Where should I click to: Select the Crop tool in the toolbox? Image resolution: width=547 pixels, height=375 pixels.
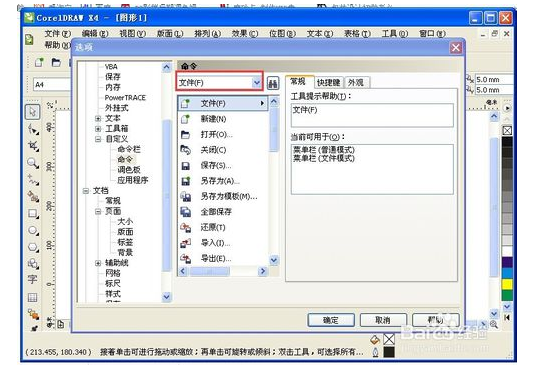pyautogui.click(x=33, y=146)
